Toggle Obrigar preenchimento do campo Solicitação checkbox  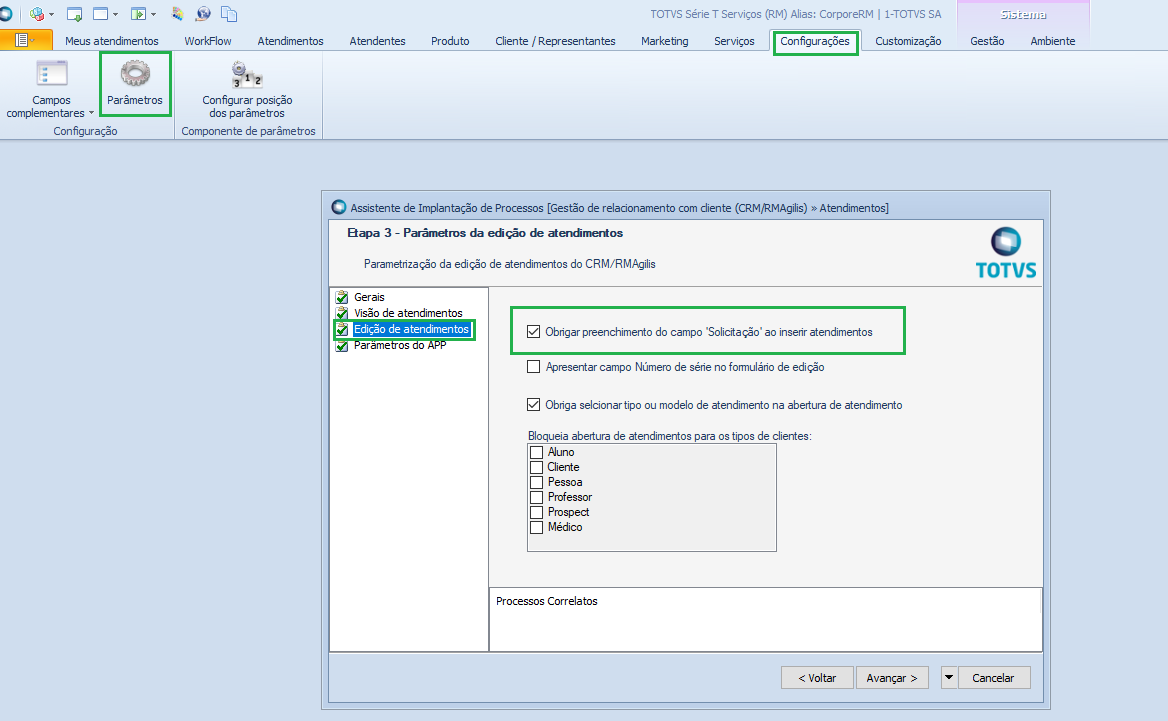pyautogui.click(x=533, y=331)
